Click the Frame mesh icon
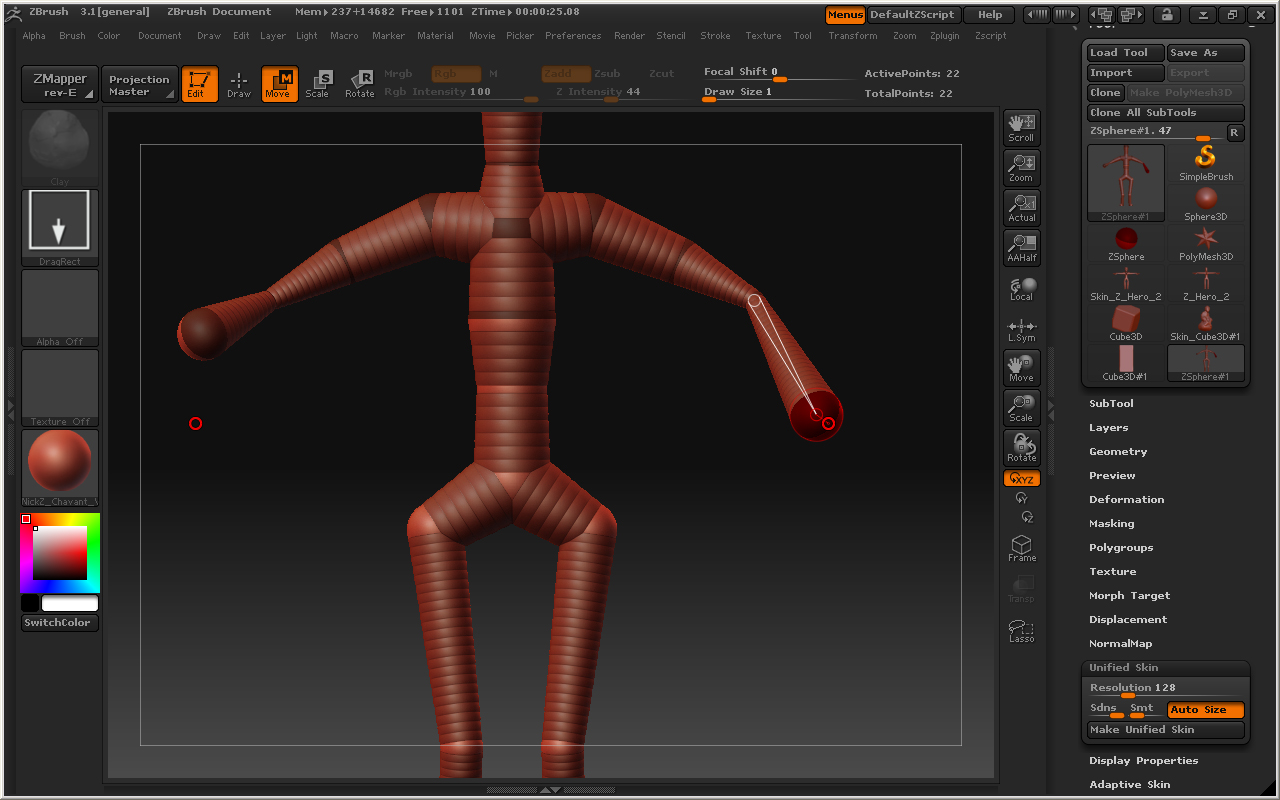Viewport: 1280px width, 800px height. tap(1021, 548)
